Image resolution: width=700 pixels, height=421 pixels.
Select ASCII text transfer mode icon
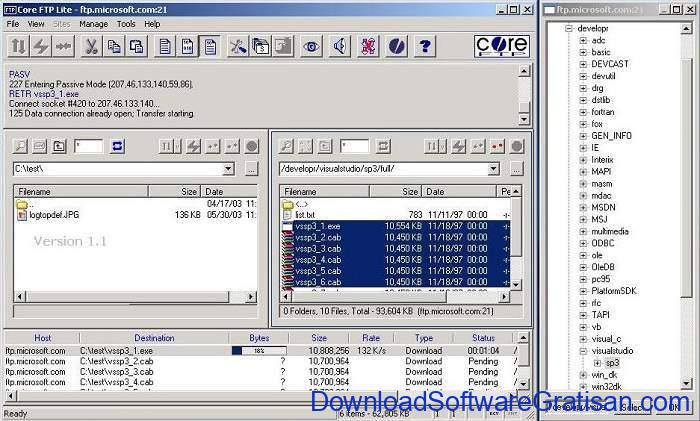tap(165, 46)
